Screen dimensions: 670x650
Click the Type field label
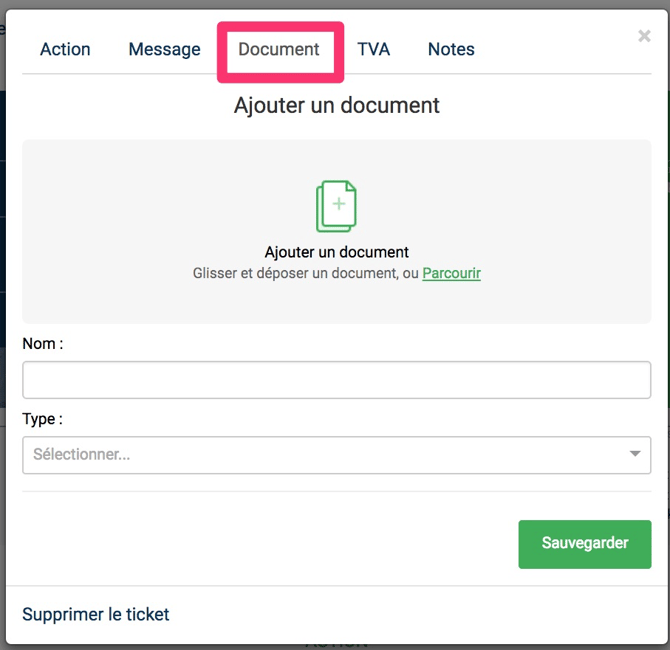tap(42, 419)
